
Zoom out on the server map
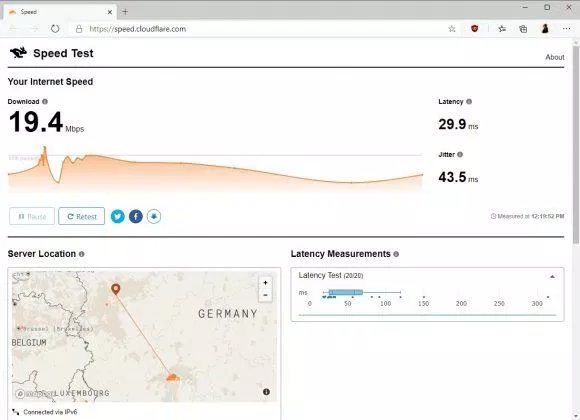(x=265, y=295)
